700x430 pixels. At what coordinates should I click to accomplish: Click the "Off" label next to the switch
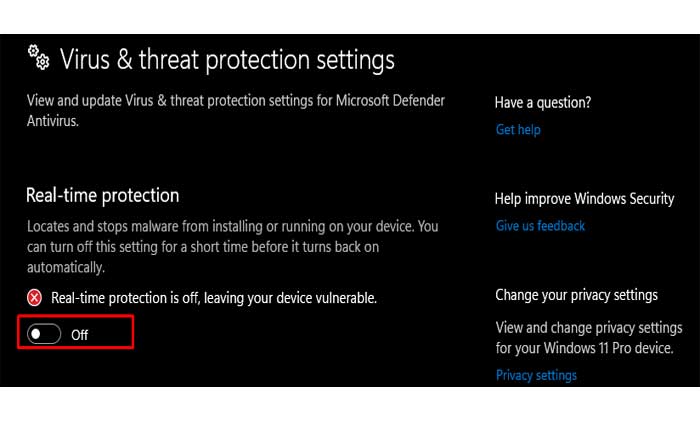(x=80, y=335)
